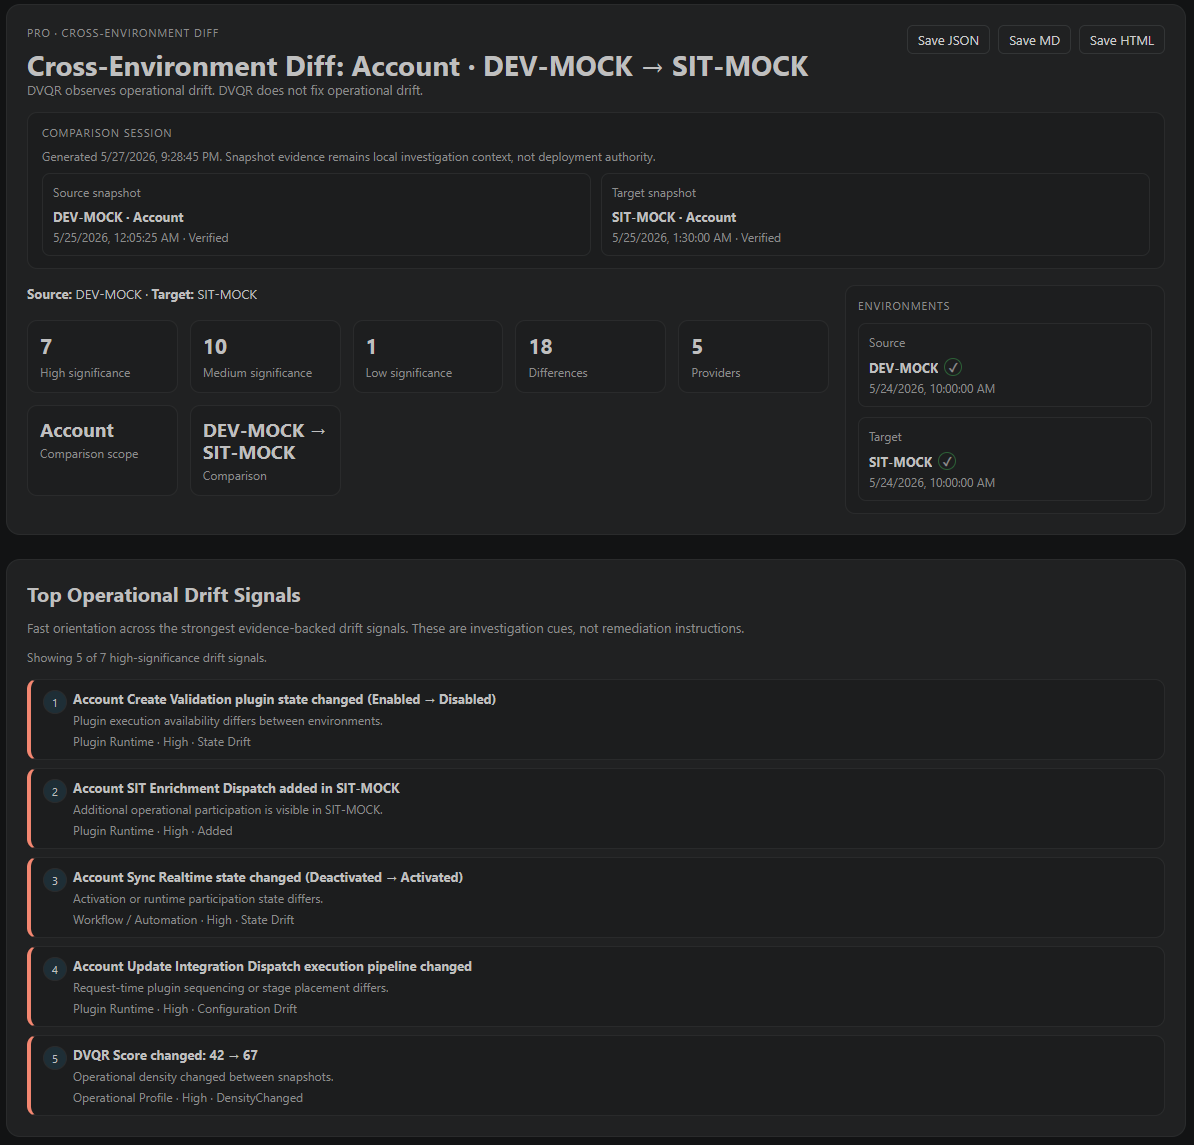Click 'Plugin Runtime · High · State Drift' tags

(x=161, y=742)
